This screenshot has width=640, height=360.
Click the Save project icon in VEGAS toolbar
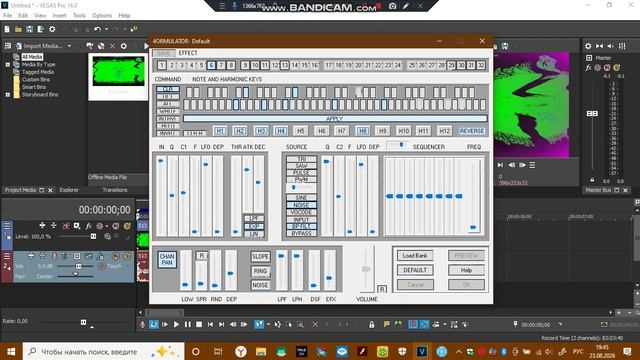(x=29, y=29)
